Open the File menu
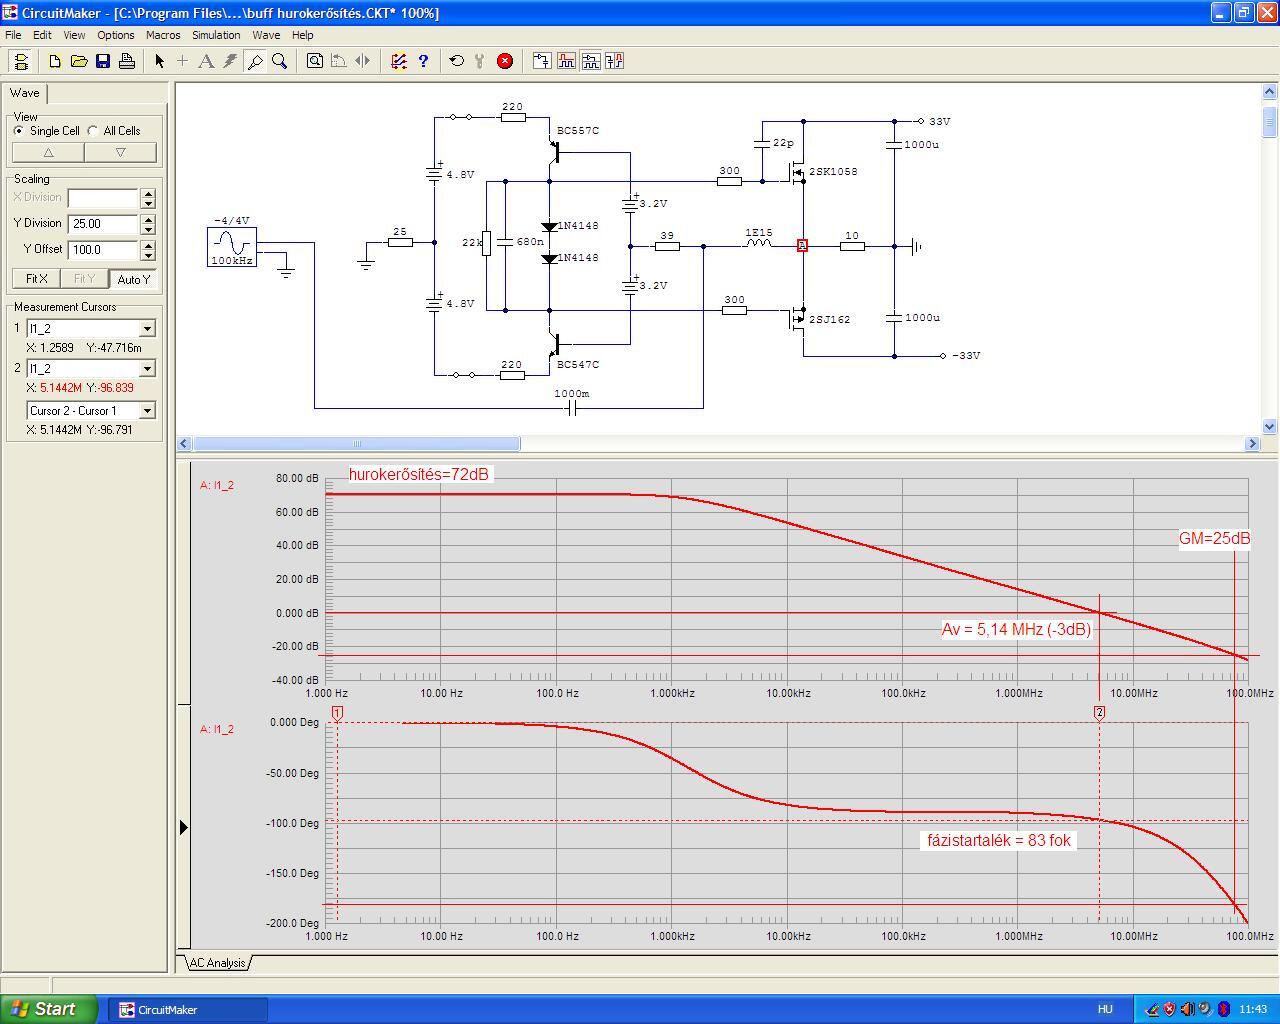 13,35
